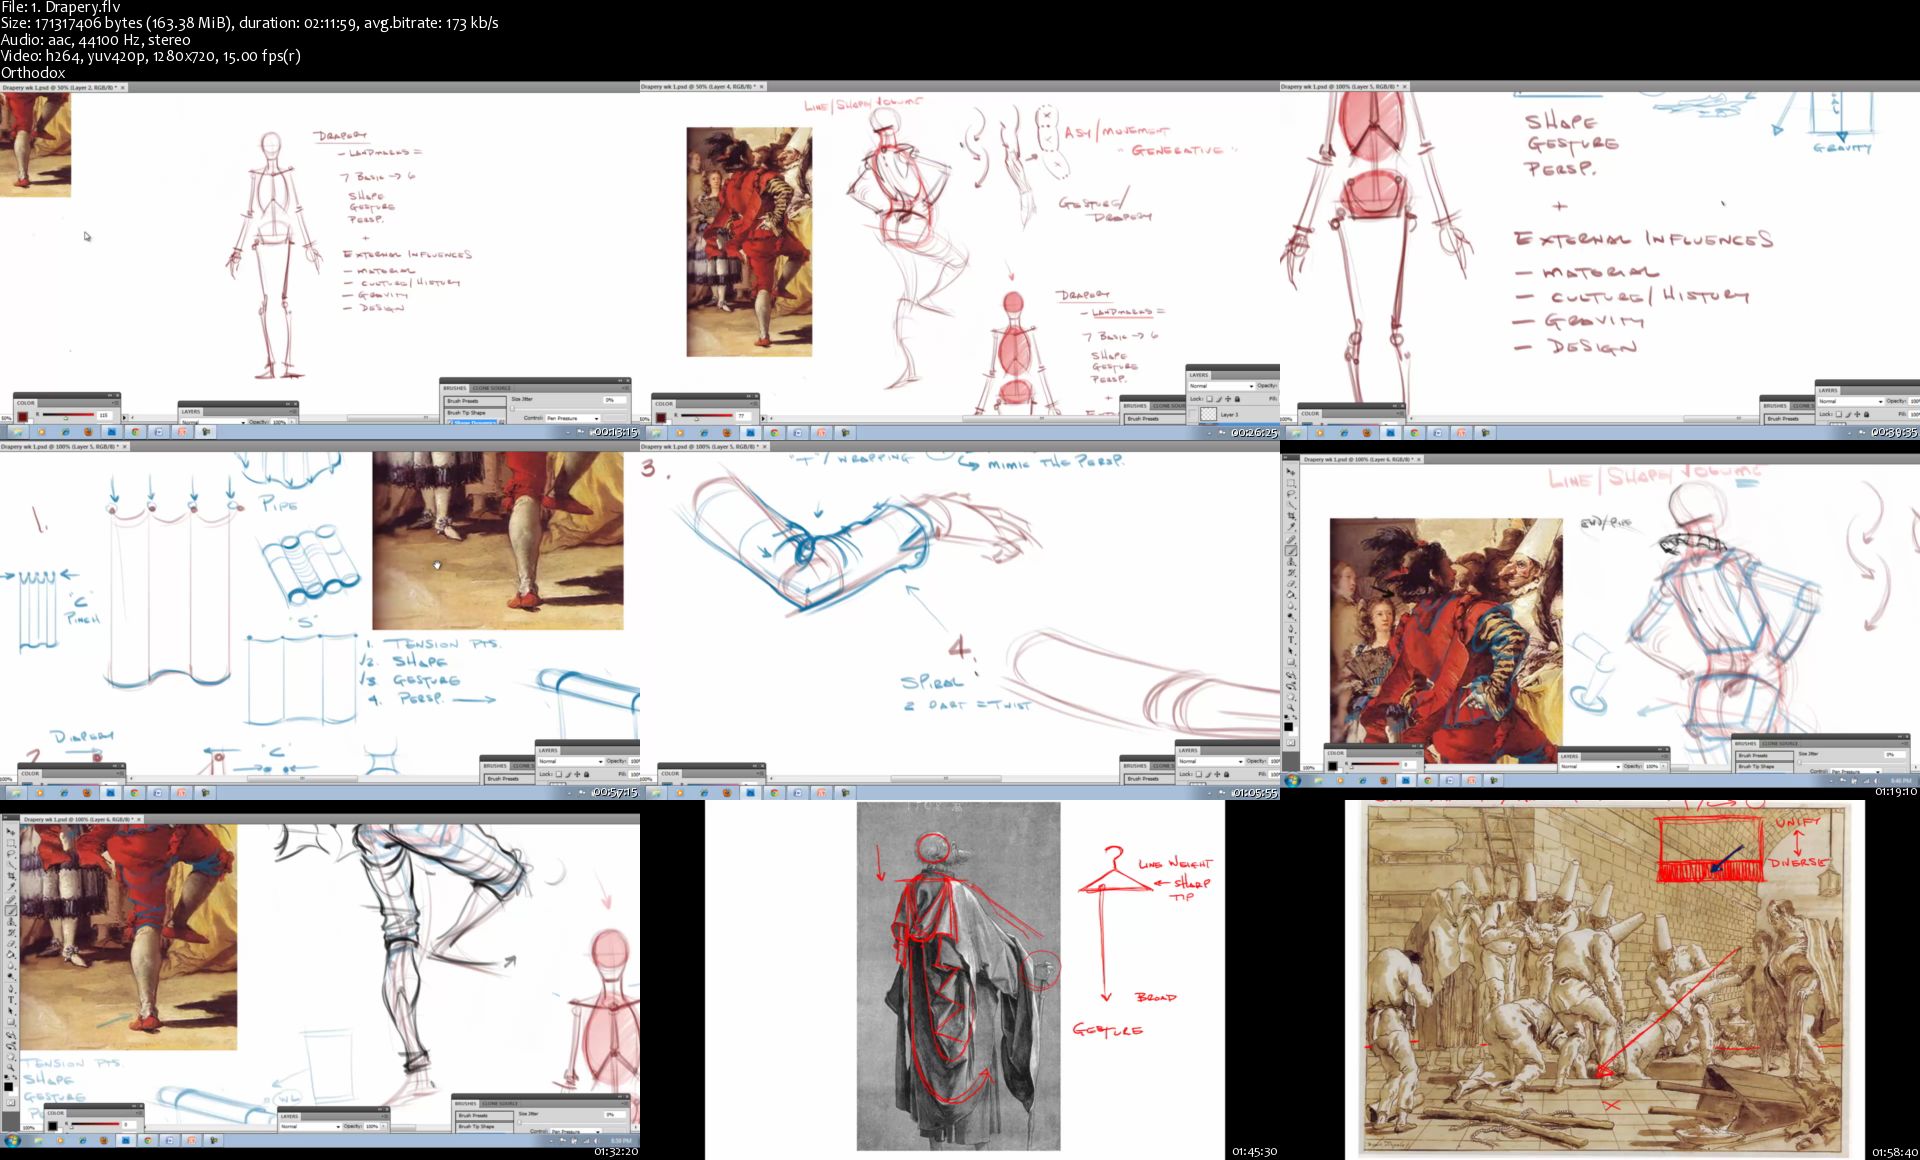Open Layers Opacity dropdown arrow in 01:32:20 frame
1920x1160 pixels.
tap(383, 1126)
